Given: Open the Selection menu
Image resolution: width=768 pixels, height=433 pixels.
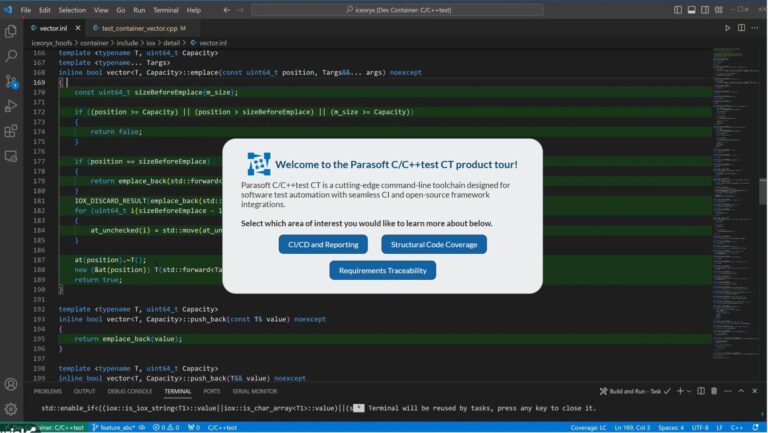Looking at the screenshot, I should (72, 10).
